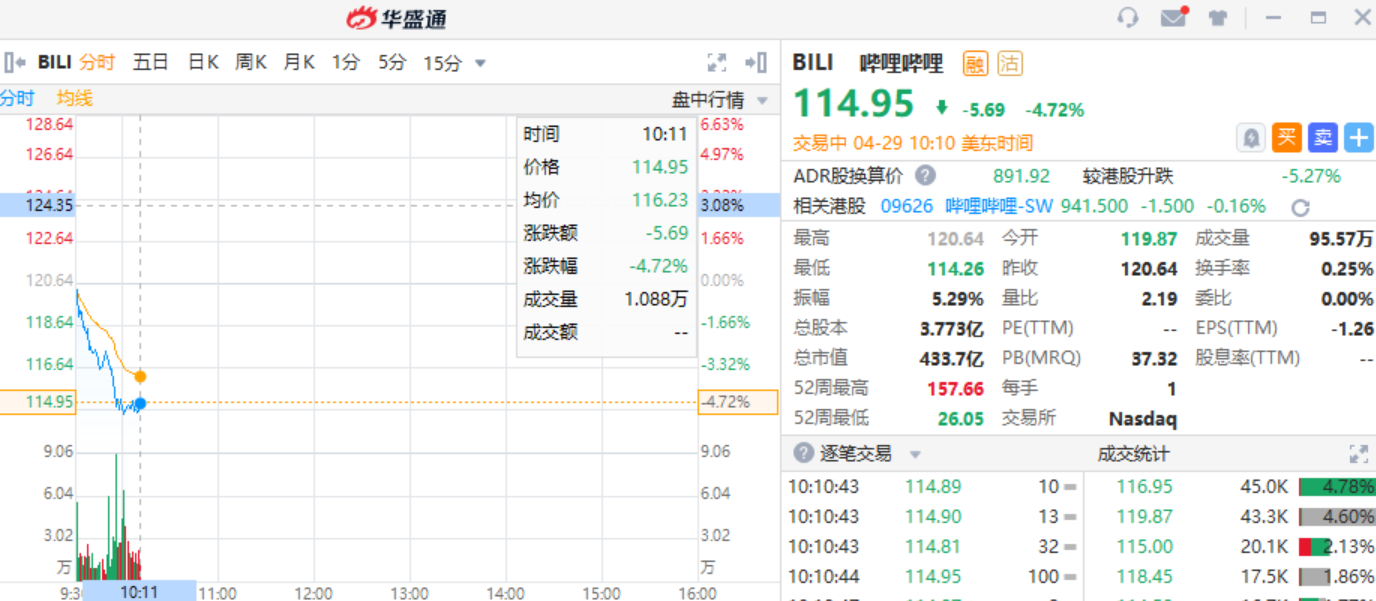Click the 买 buy button

(x=1287, y=138)
